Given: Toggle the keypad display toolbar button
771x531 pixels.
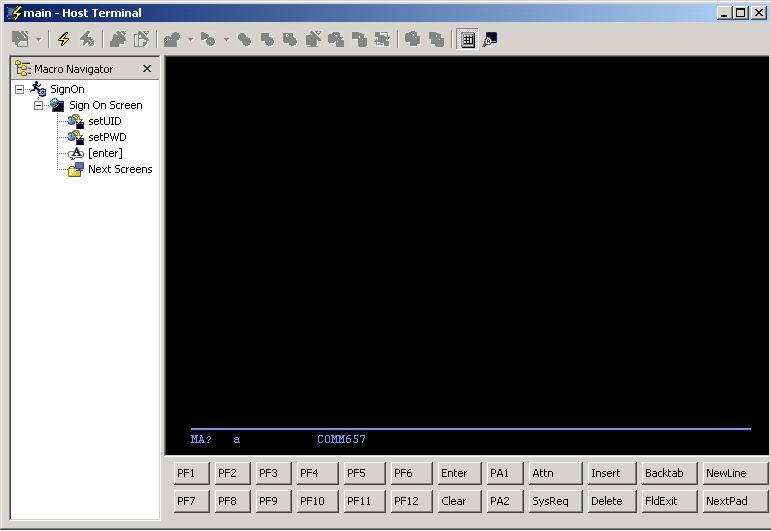Looking at the screenshot, I should tap(468, 39).
